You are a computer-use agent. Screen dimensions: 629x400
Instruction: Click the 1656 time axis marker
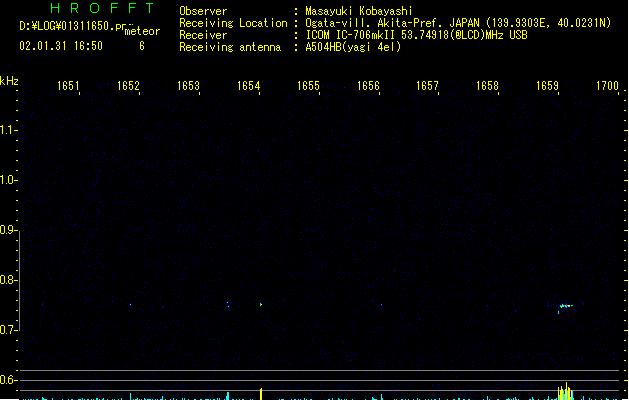pyautogui.click(x=368, y=86)
